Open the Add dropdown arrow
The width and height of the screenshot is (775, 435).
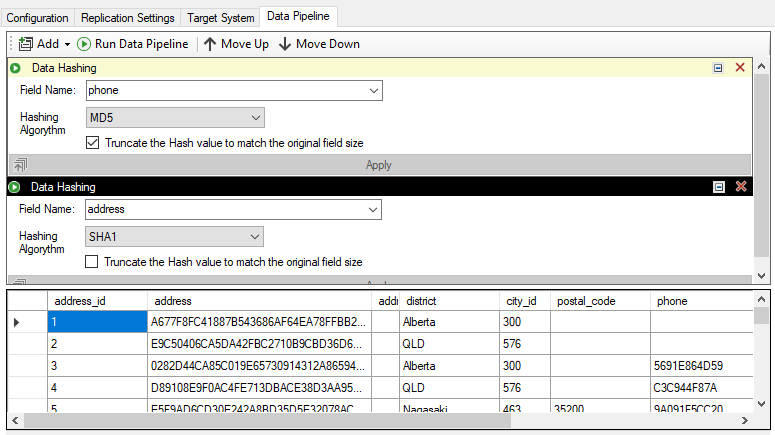[x=67, y=44]
